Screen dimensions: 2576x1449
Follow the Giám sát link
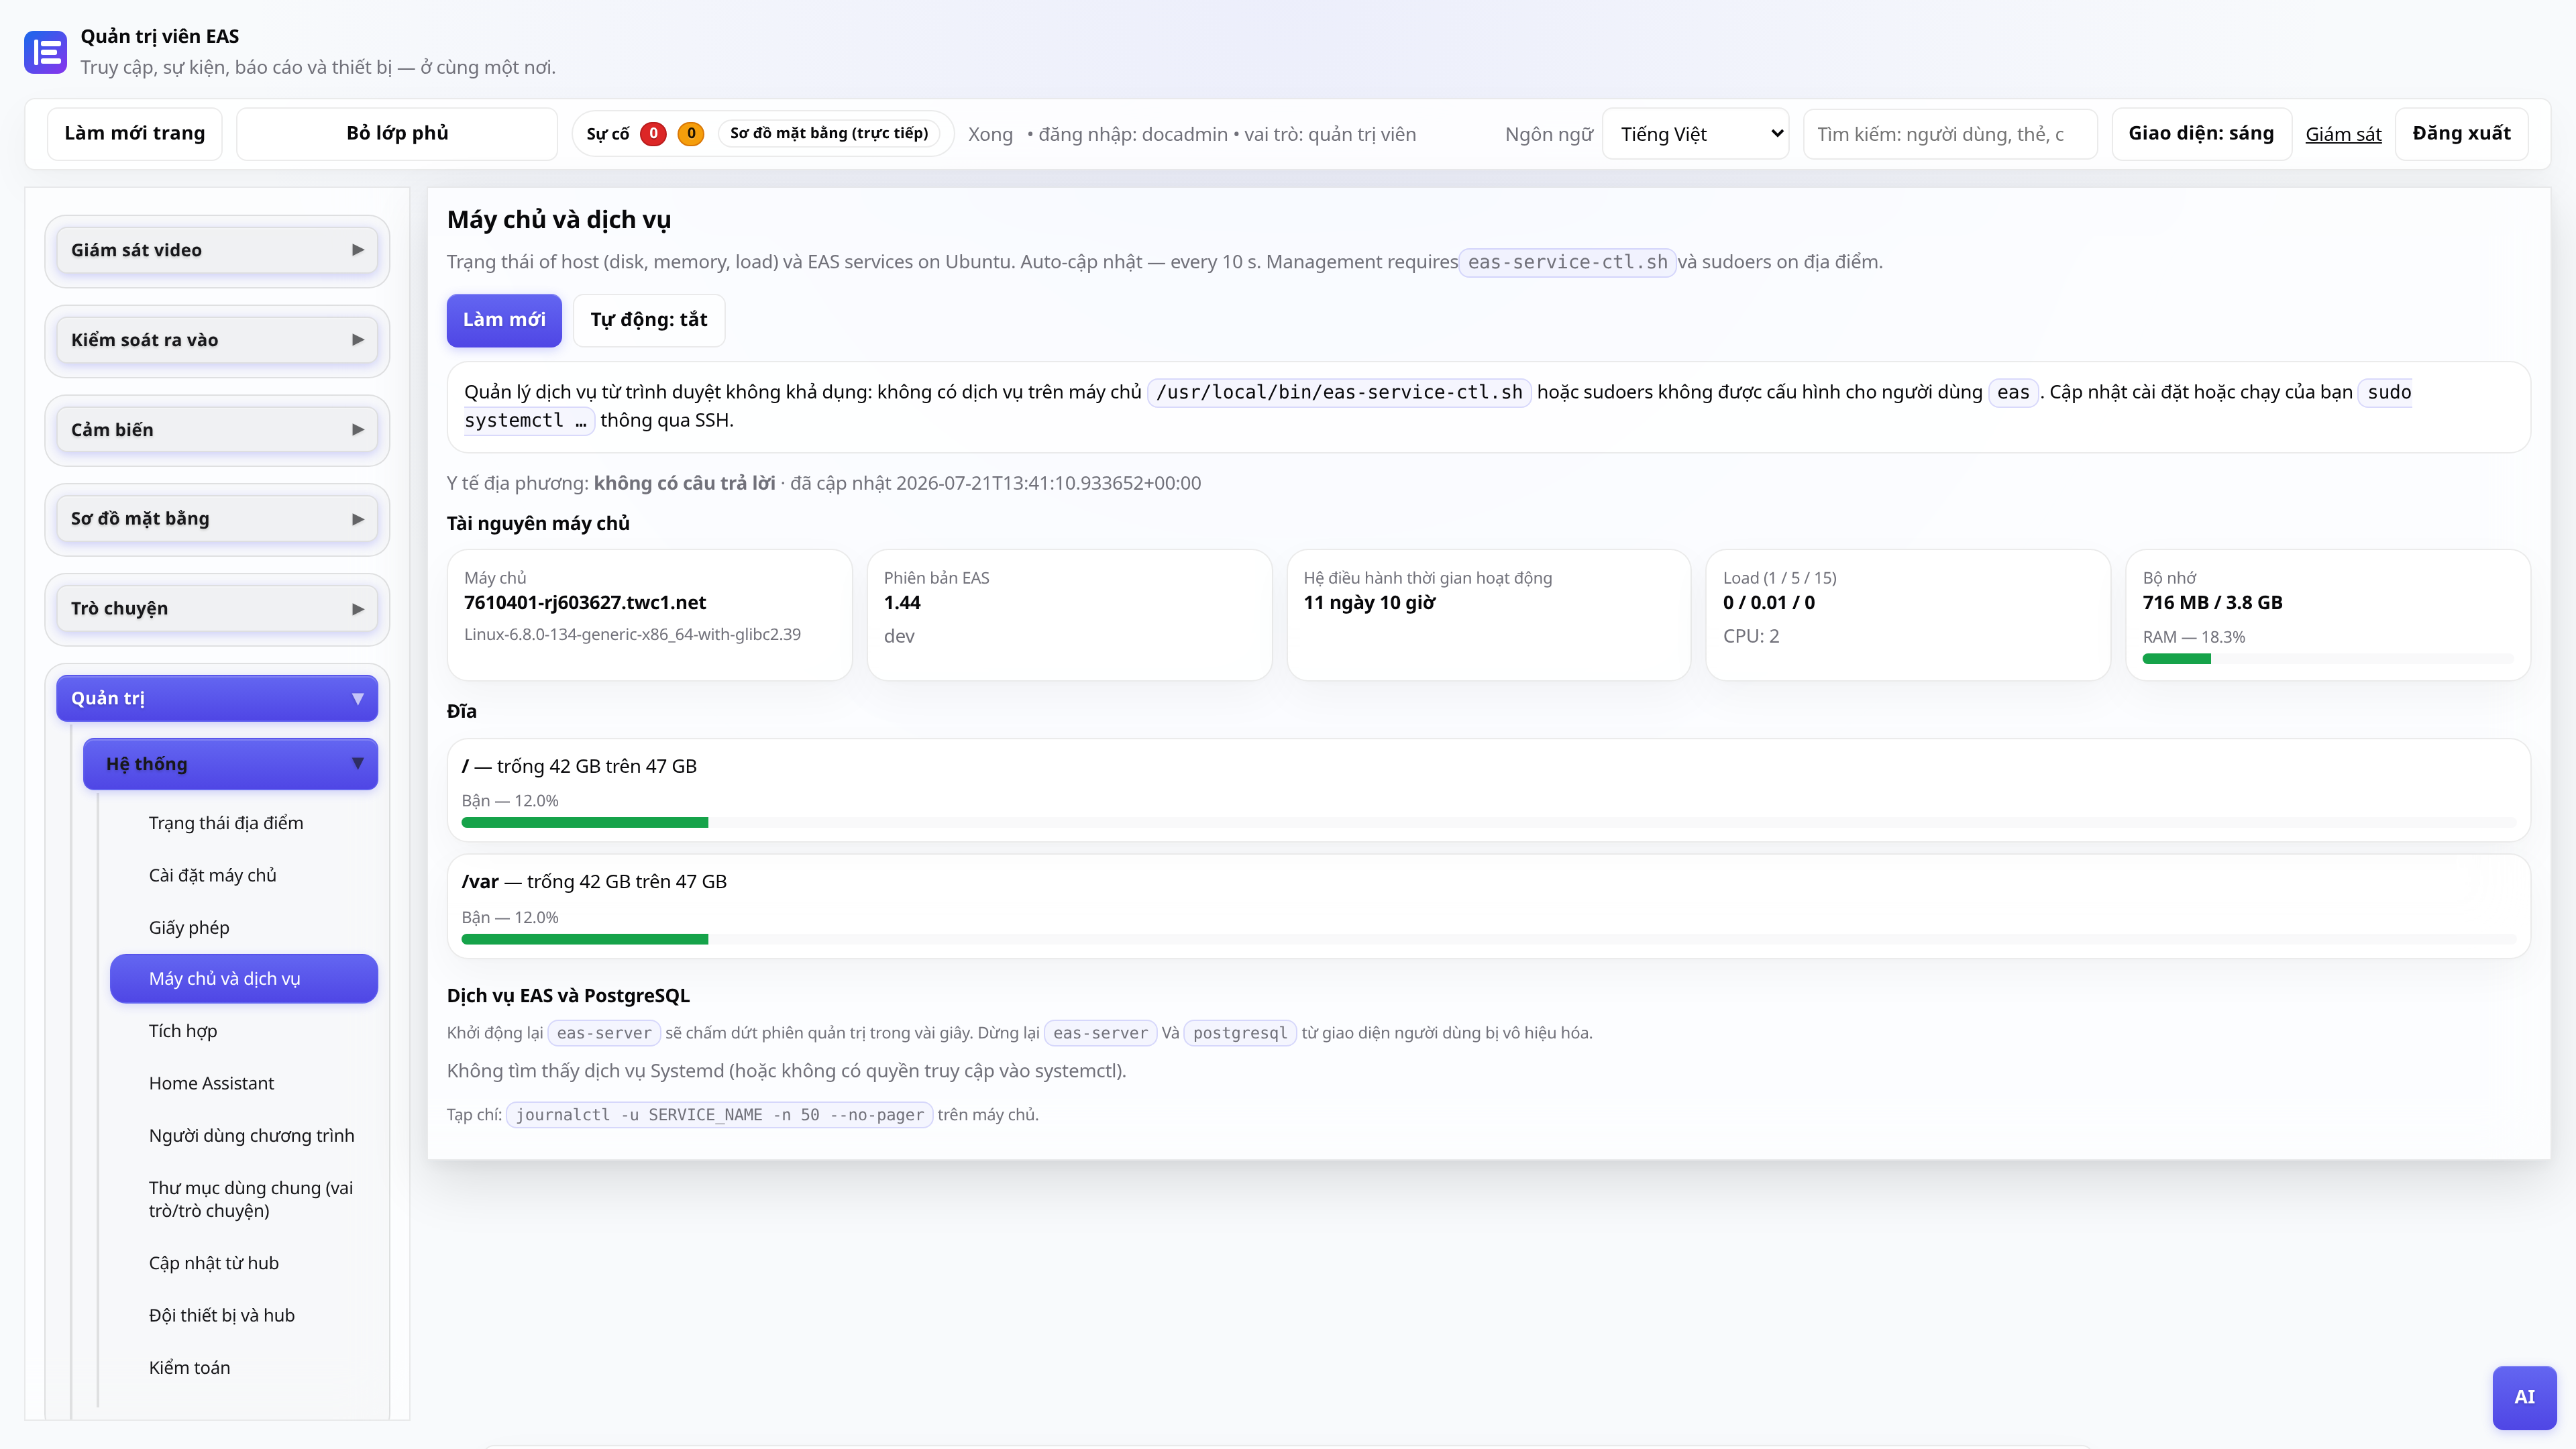click(x=2343, y=135)
